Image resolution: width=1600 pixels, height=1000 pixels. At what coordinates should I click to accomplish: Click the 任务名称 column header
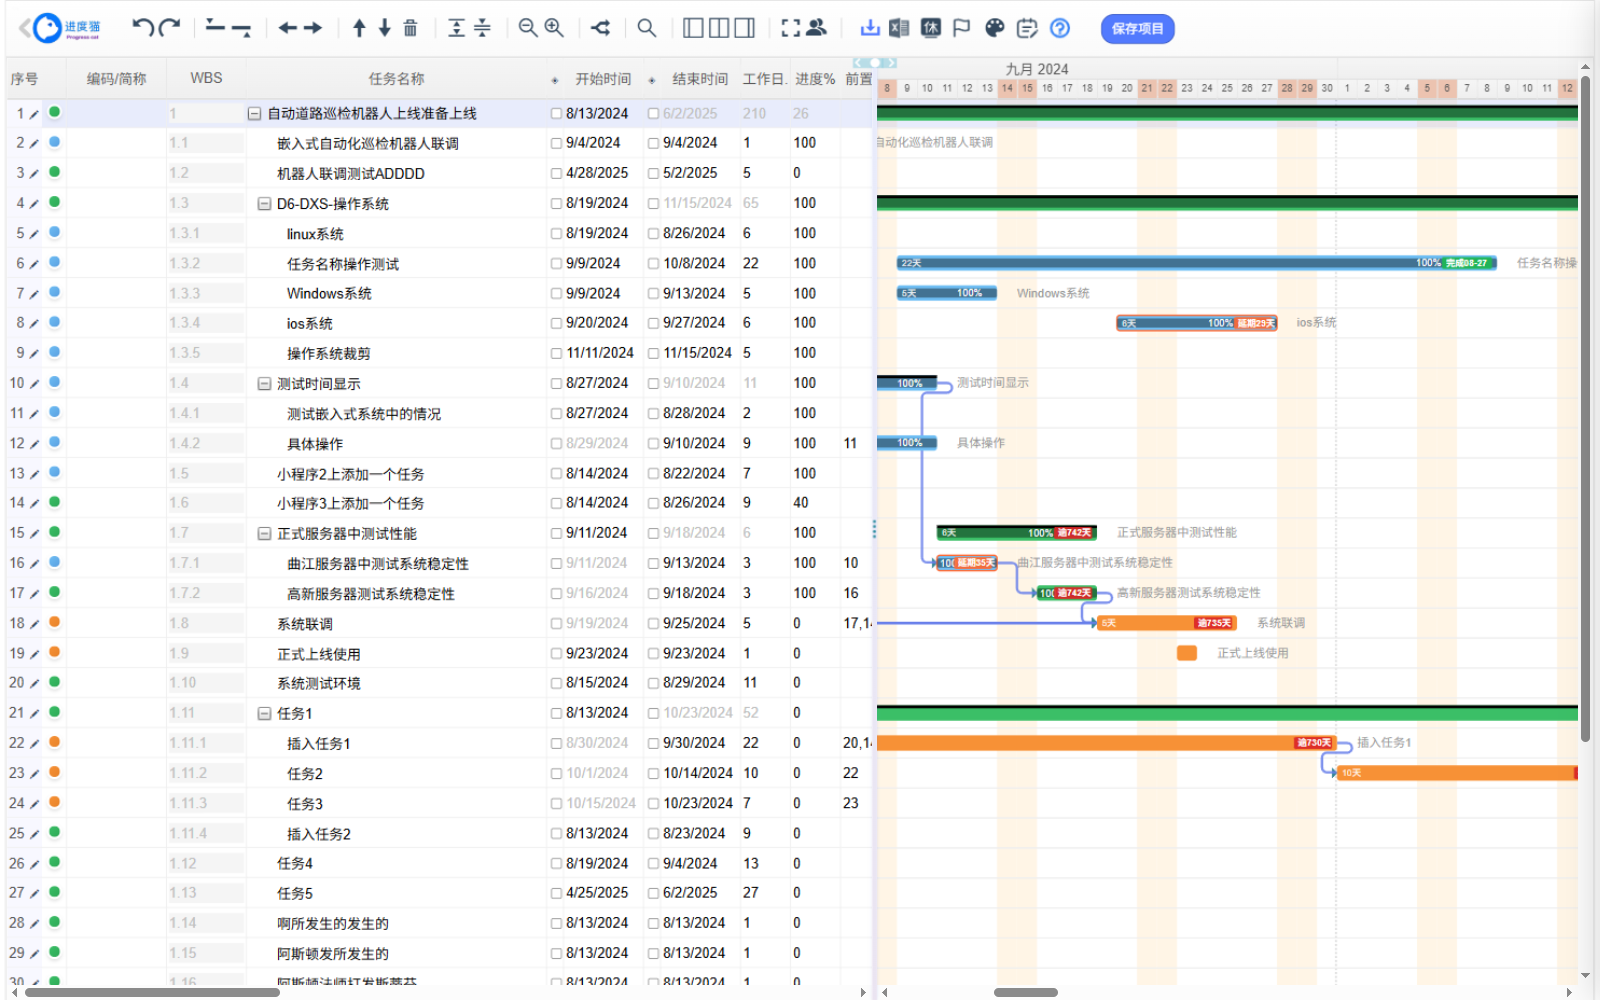[x=396, y=79]
